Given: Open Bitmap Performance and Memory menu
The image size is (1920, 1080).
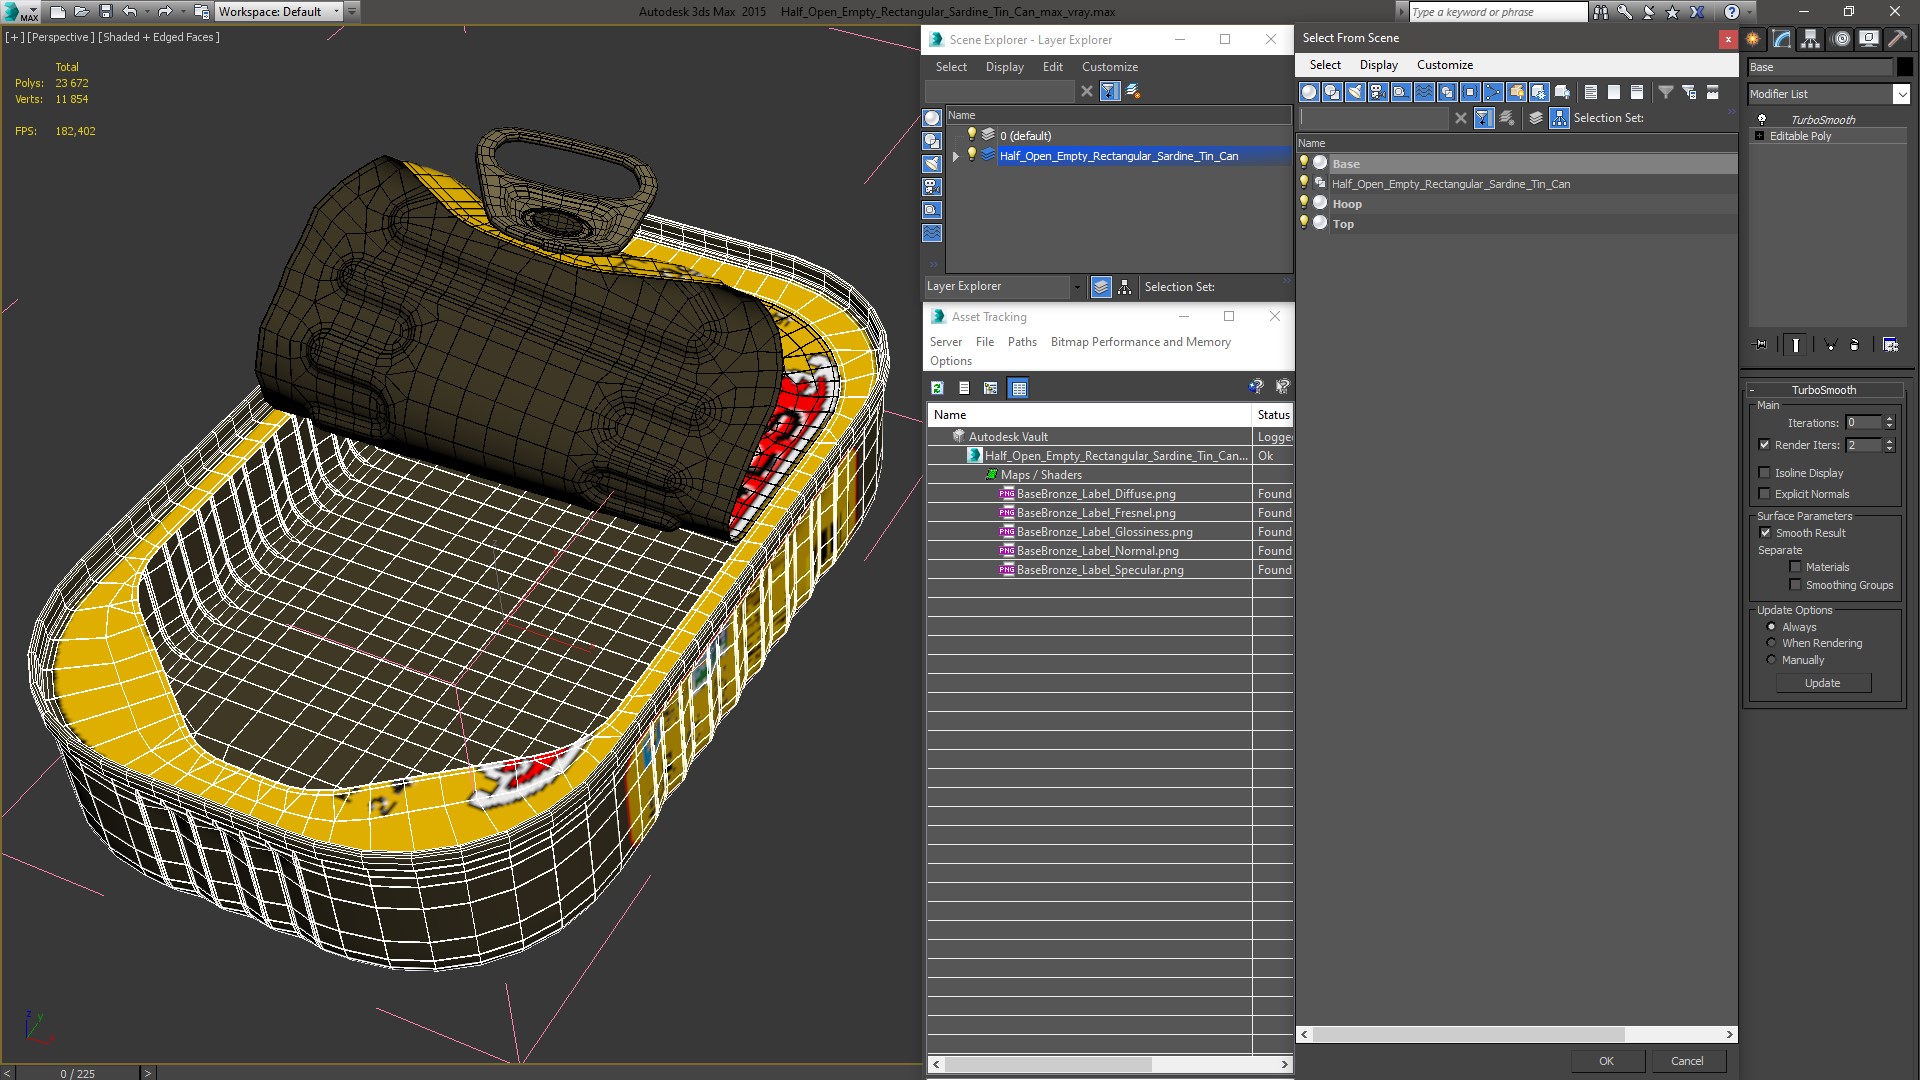Looking at the screenshot, I should pyautogui.click(x=1140, y=342).
